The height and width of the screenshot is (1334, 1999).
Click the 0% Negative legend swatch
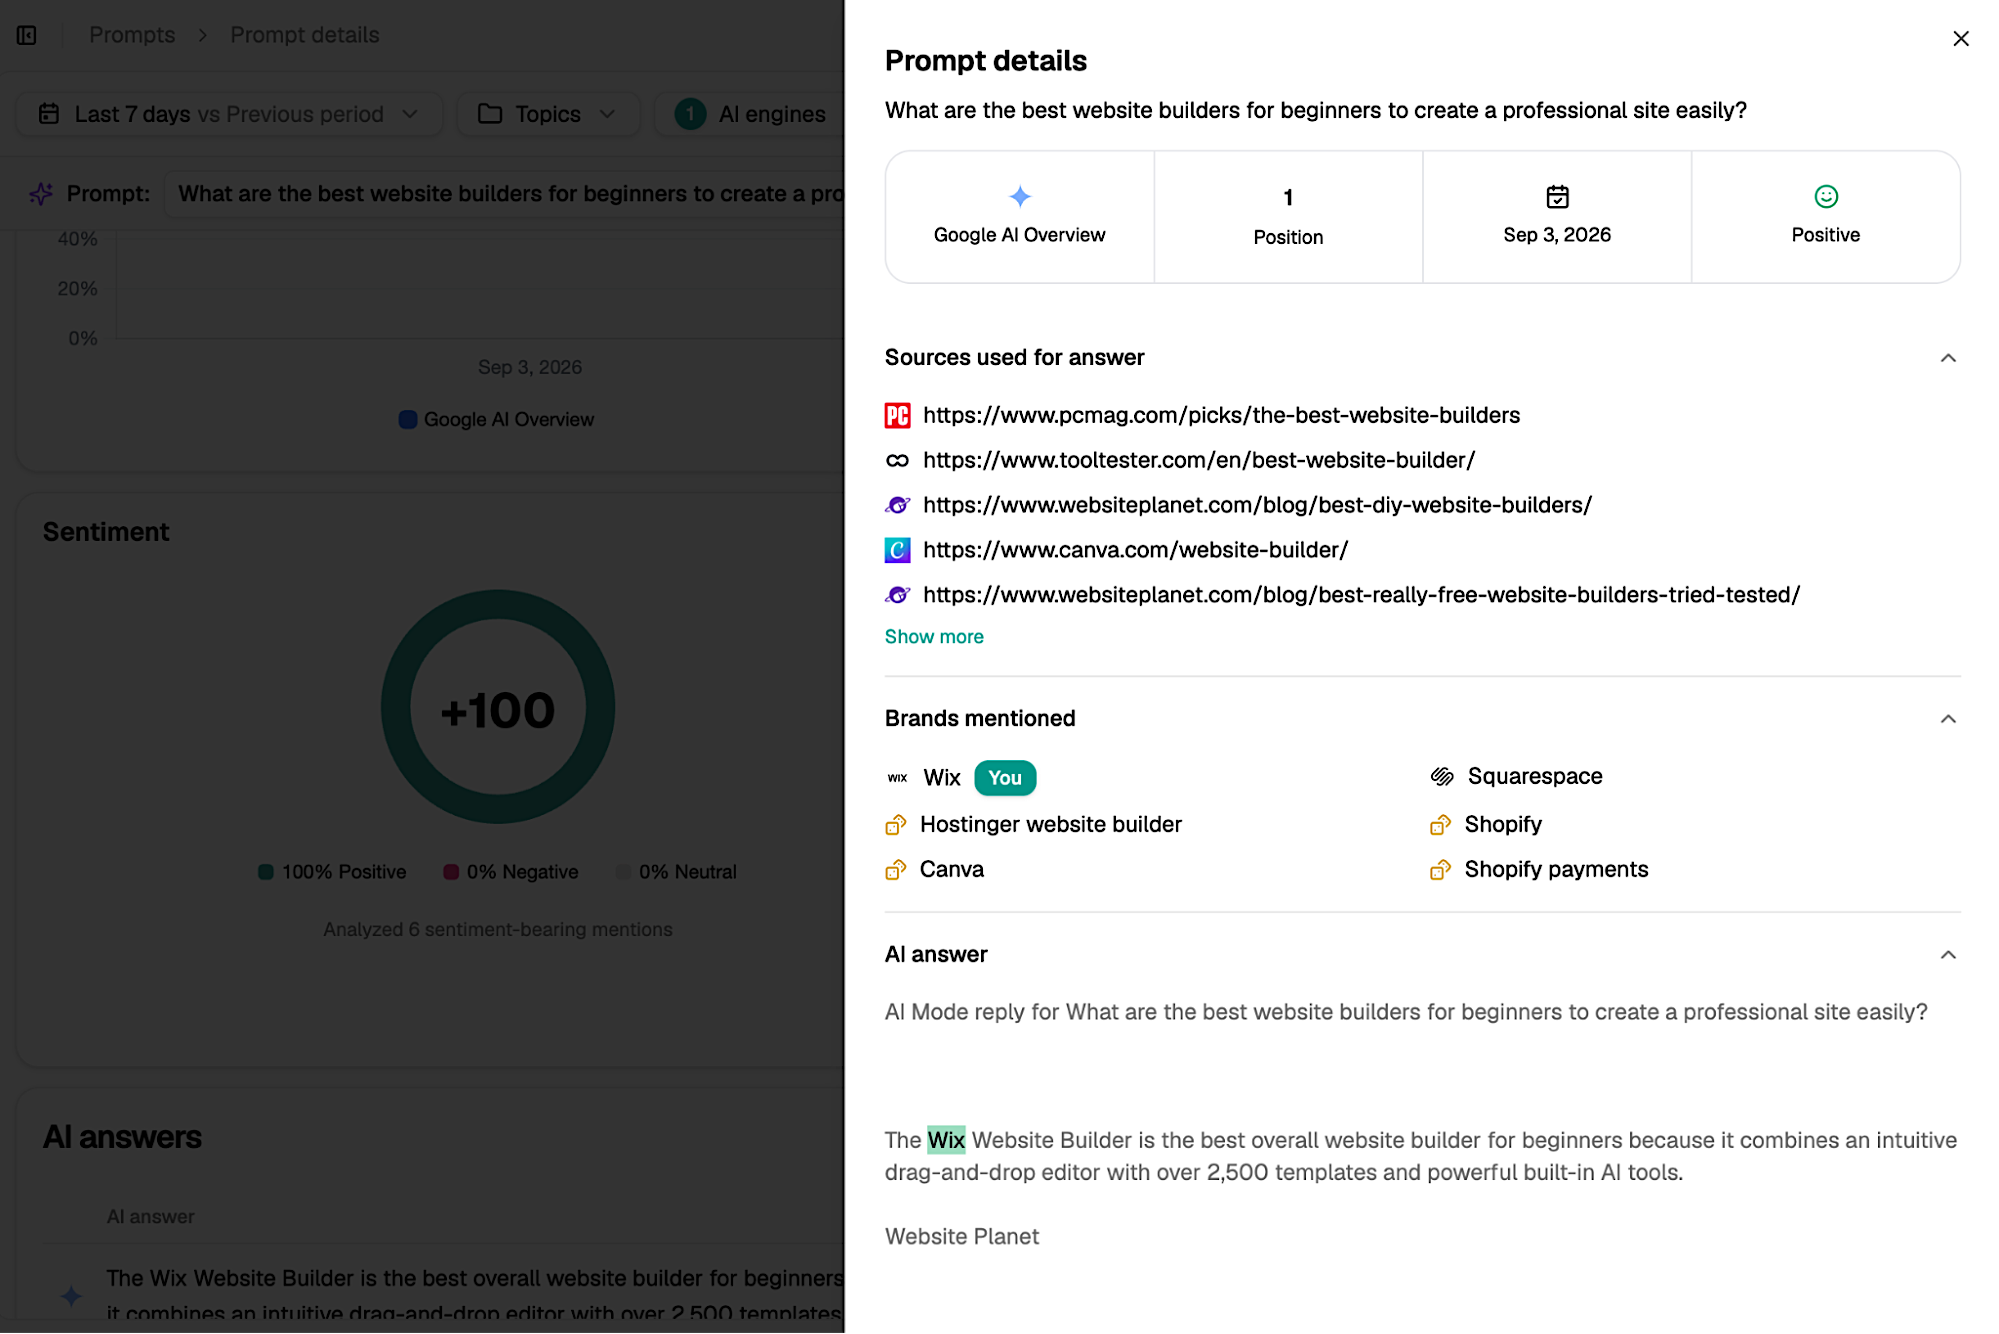tap(451, 872)
